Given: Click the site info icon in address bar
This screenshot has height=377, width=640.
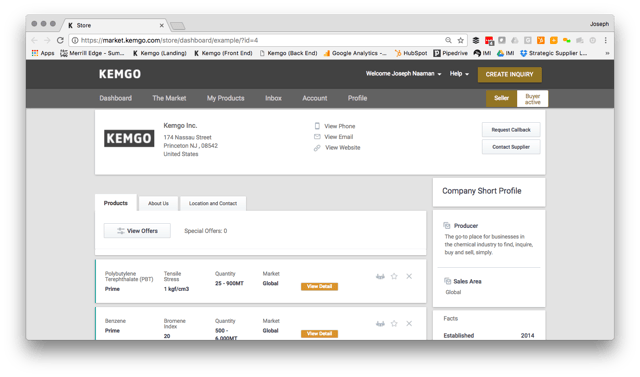Looking at the screenshot, I should pyautogui.click(x=75, y=40).
